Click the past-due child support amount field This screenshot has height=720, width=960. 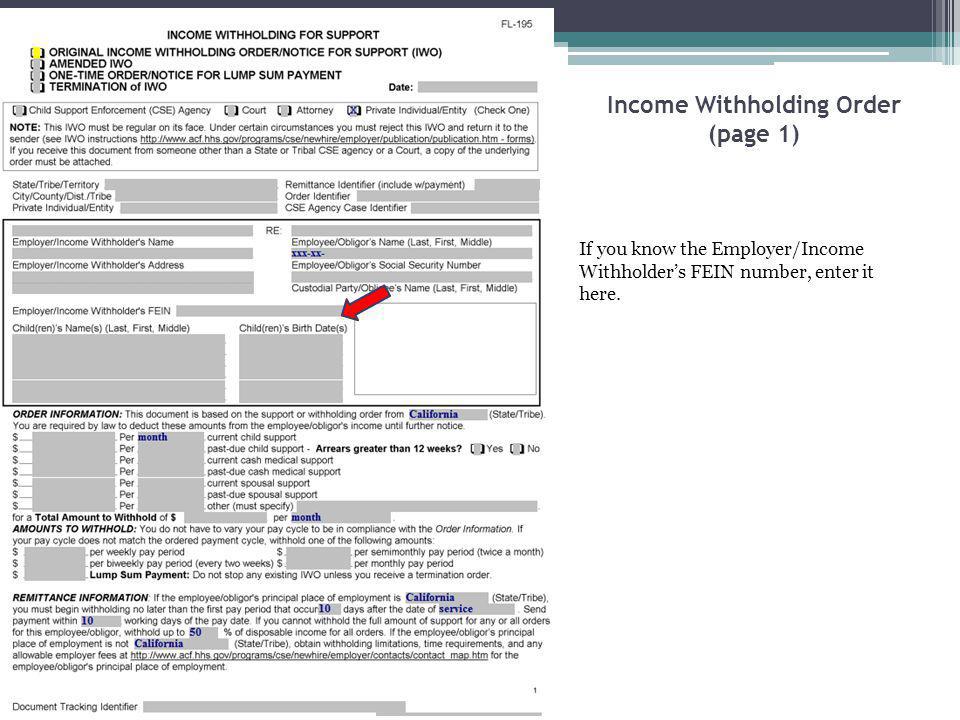click(x=73, y=449)
